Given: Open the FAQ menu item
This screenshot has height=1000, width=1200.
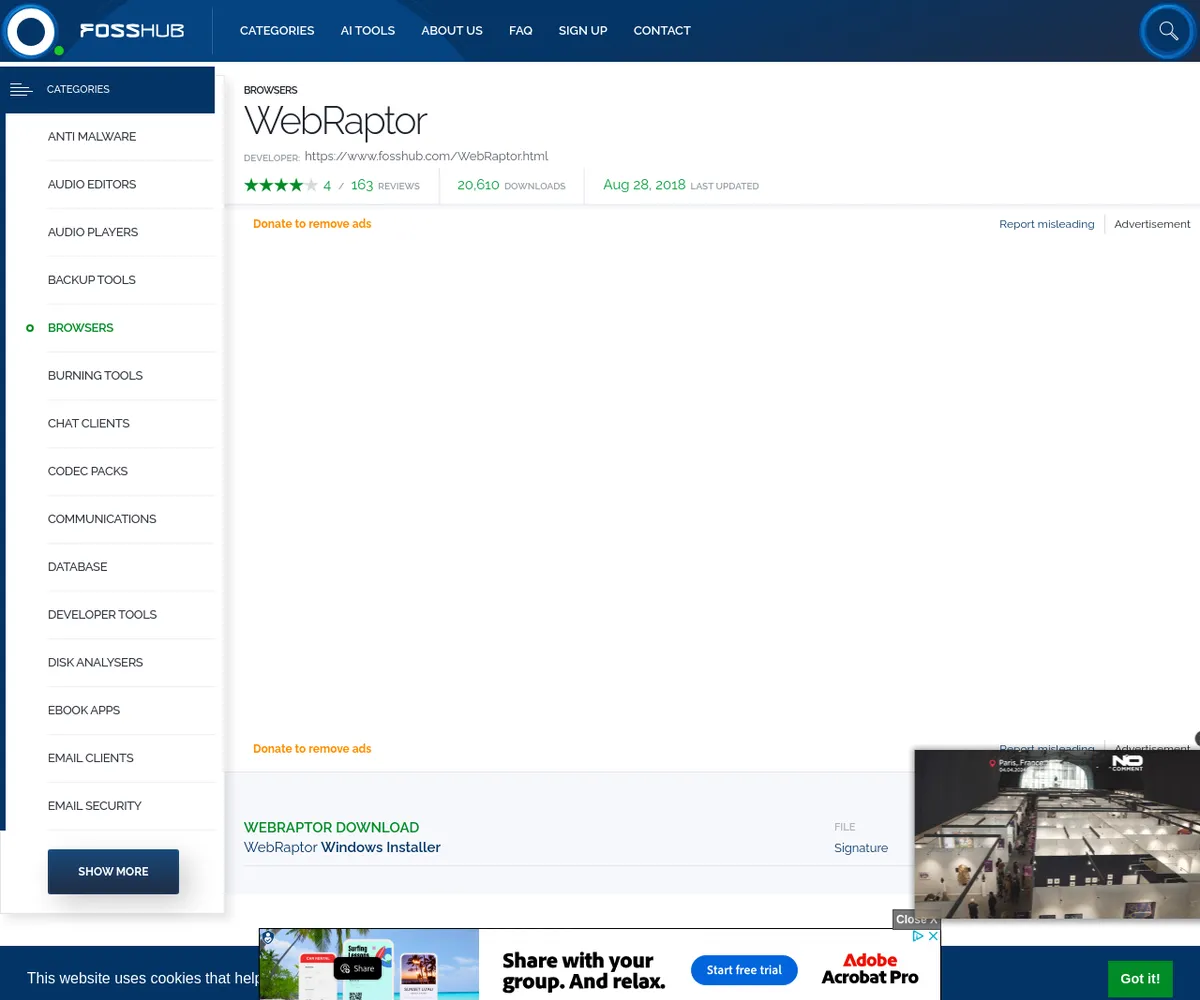Looking at the screenshot, I should [x=520, y=31].
